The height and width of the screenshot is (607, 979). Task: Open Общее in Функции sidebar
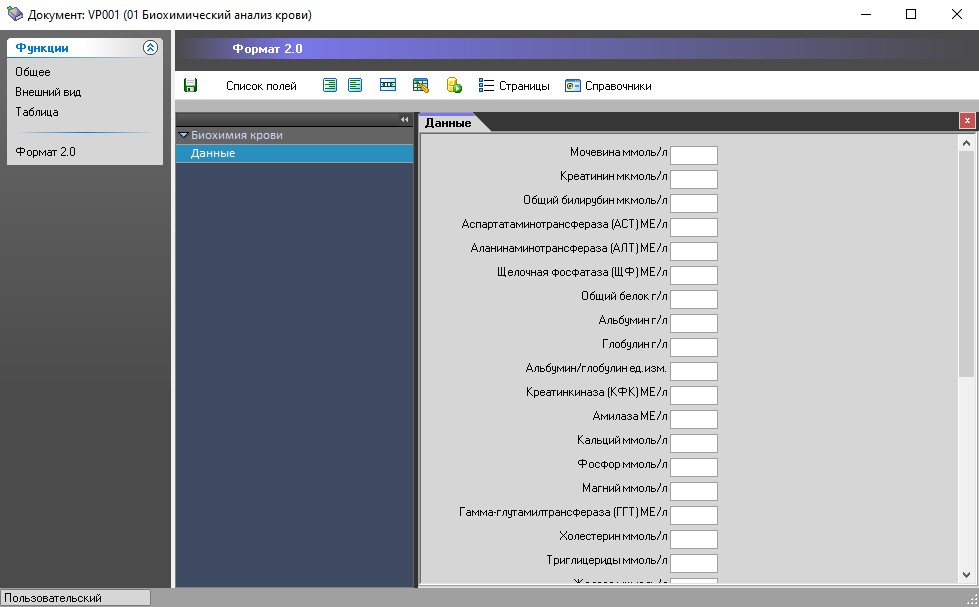tap(33, 72)
